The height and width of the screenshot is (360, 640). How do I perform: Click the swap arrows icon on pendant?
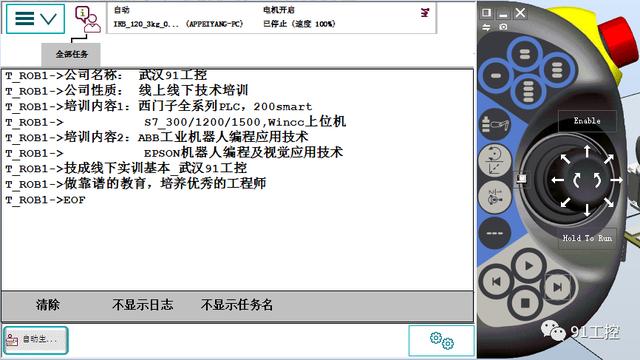point(486,27)
